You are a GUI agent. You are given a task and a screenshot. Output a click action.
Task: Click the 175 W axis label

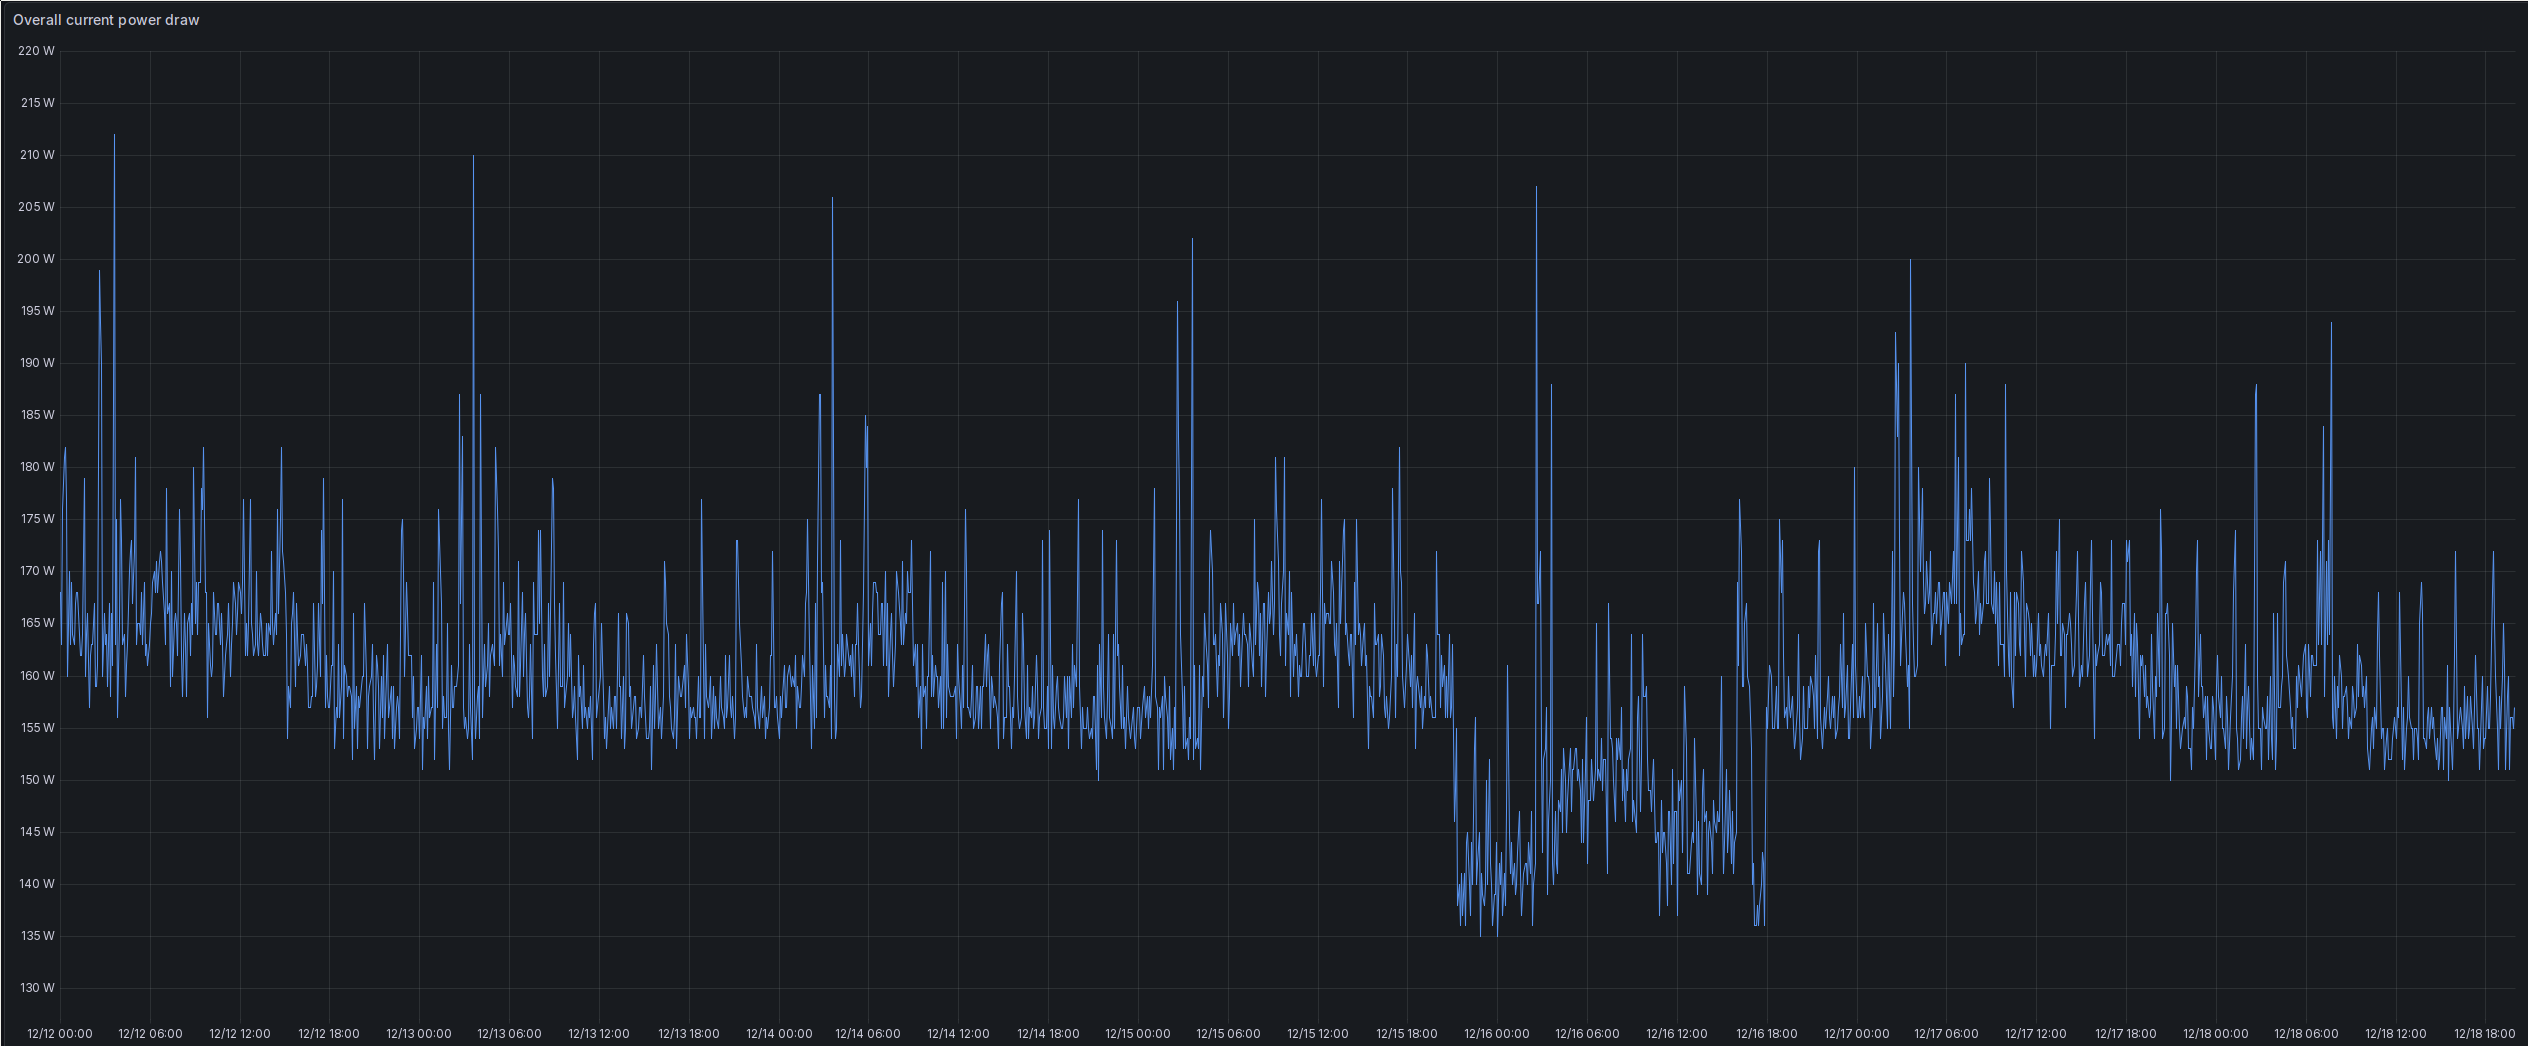(37, 519)
